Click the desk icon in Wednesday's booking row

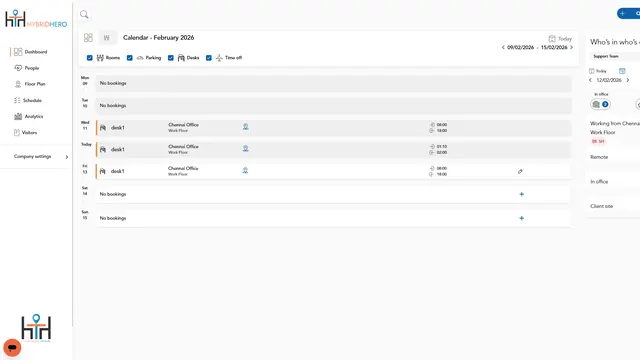(103, 128)
